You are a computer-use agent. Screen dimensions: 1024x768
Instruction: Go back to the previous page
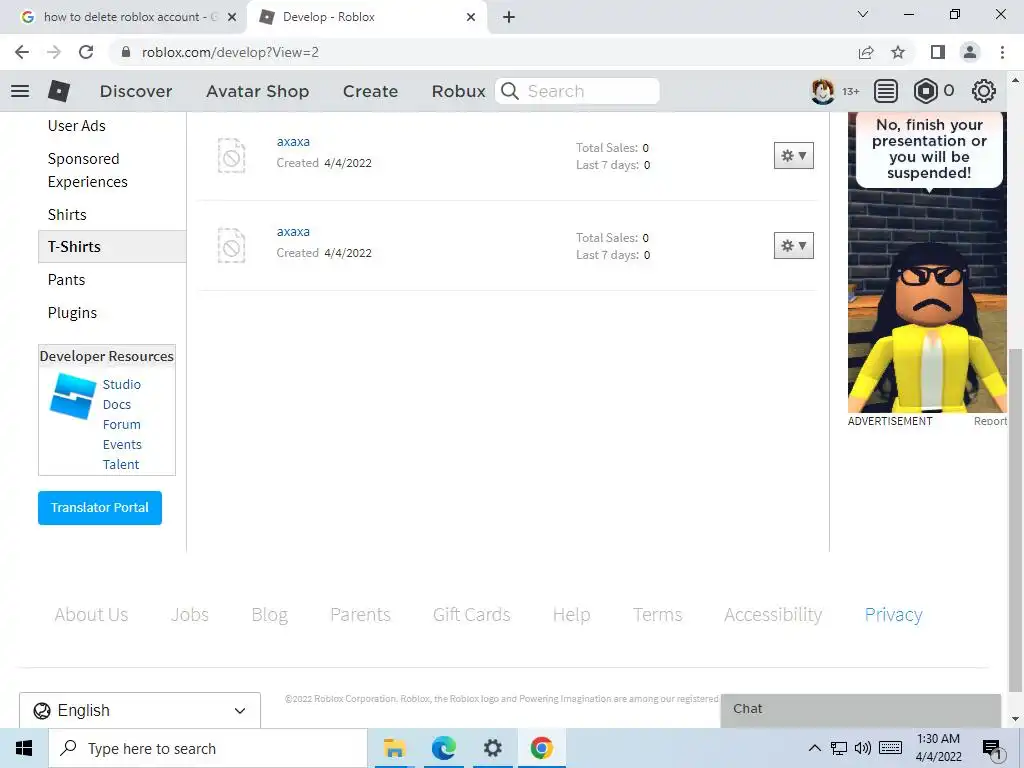click(22, 52)
